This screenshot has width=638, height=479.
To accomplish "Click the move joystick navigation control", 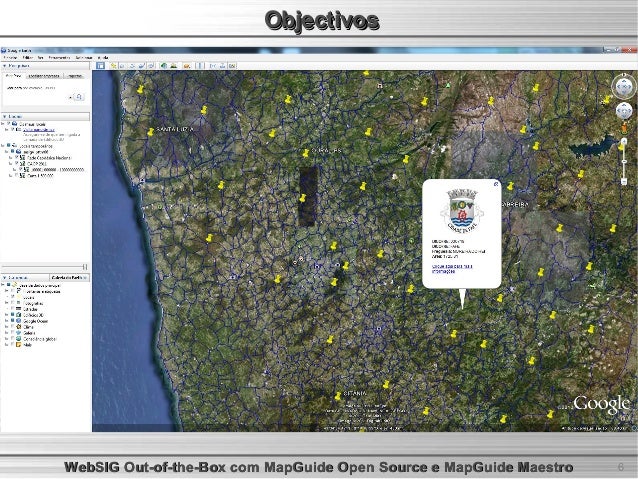I will [x=624, y=111].
